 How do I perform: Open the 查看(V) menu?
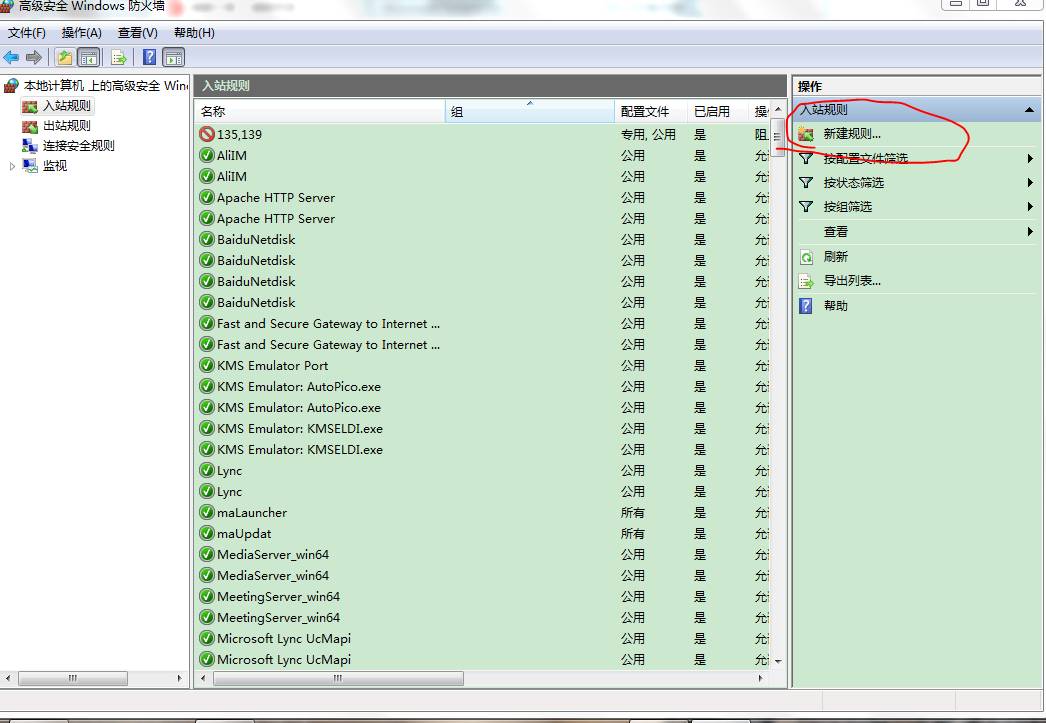pos(137,33)
